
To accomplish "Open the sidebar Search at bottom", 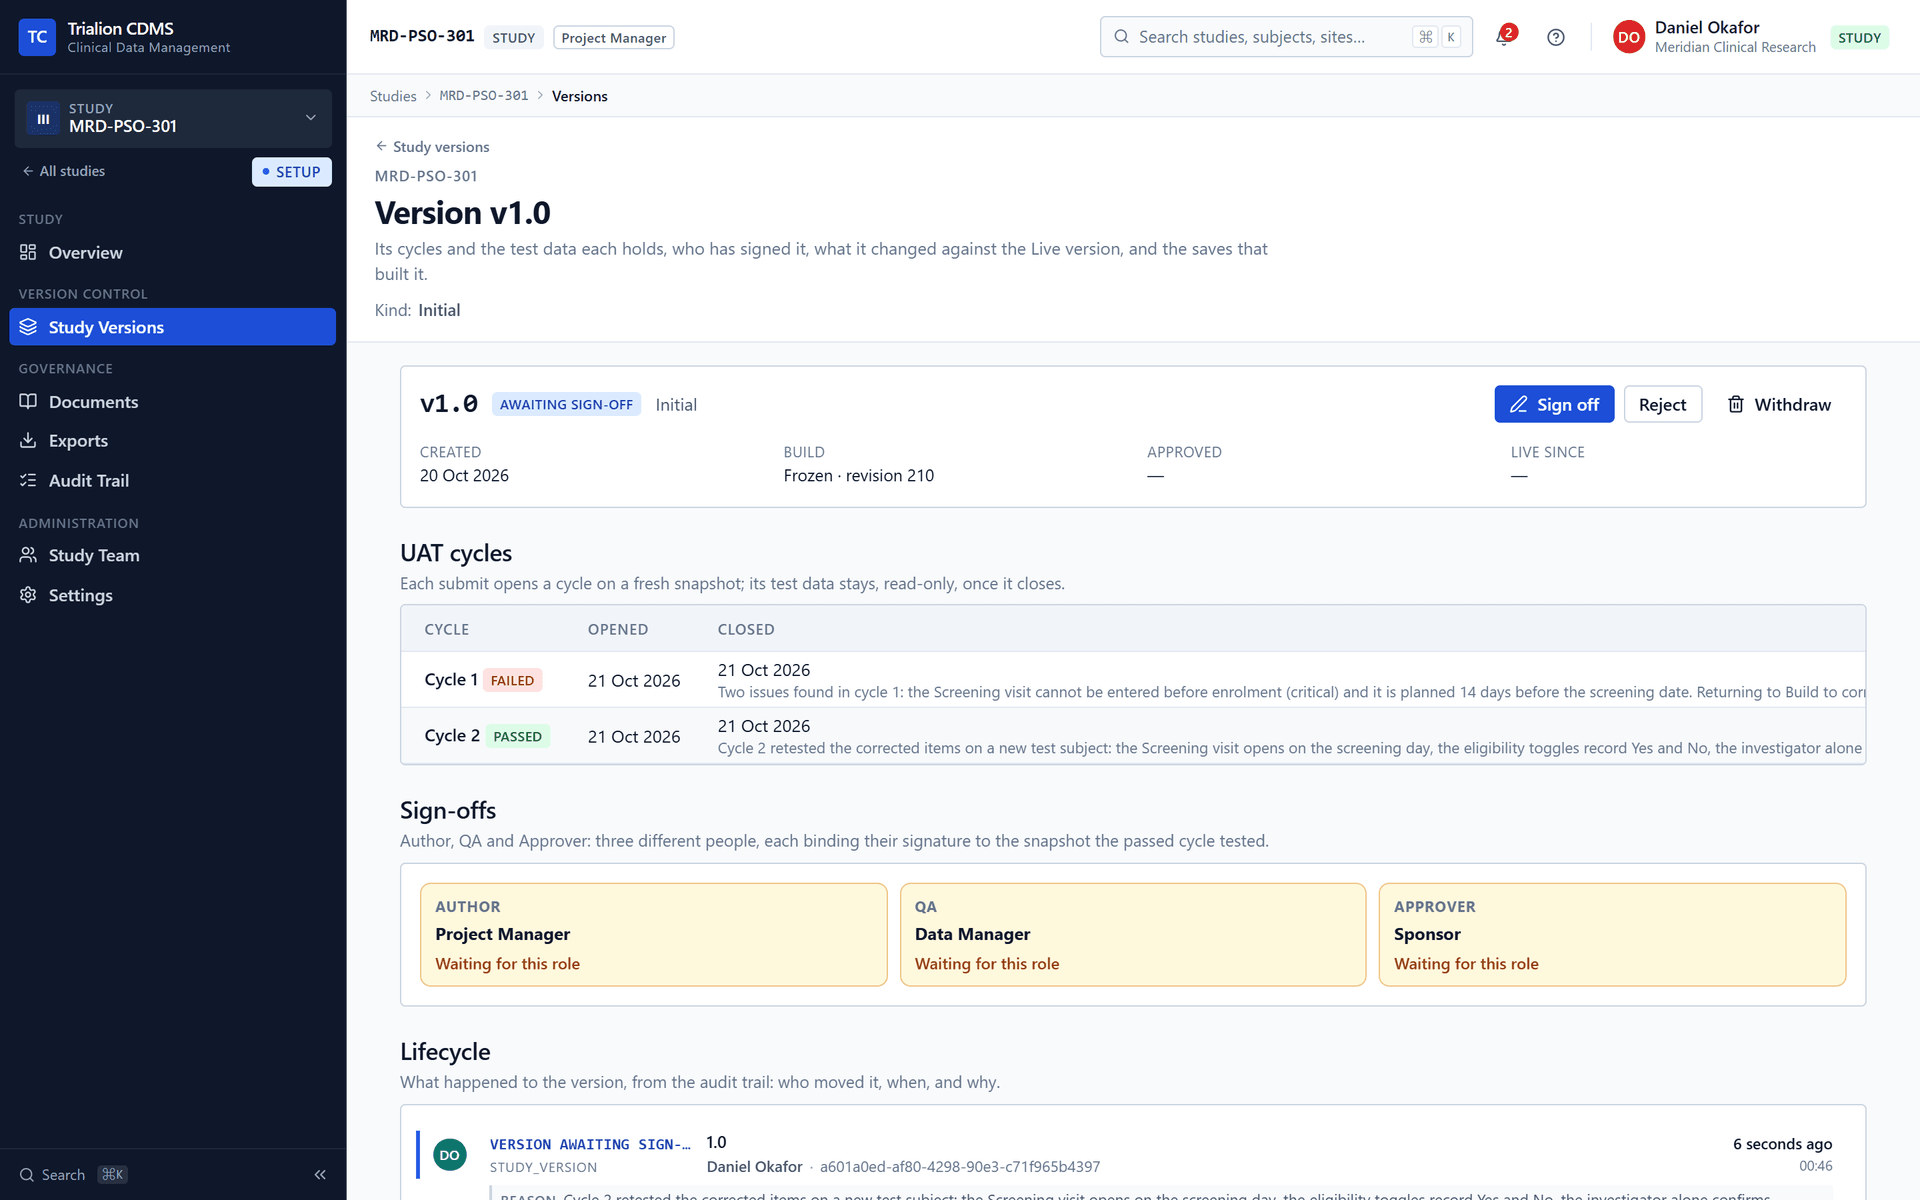I will point(74,1175).
